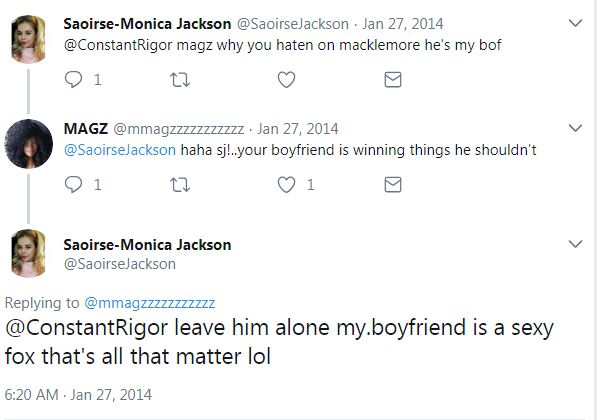Retweet the MAGZ tweet
597x420 pixels.
pos(180,185)
